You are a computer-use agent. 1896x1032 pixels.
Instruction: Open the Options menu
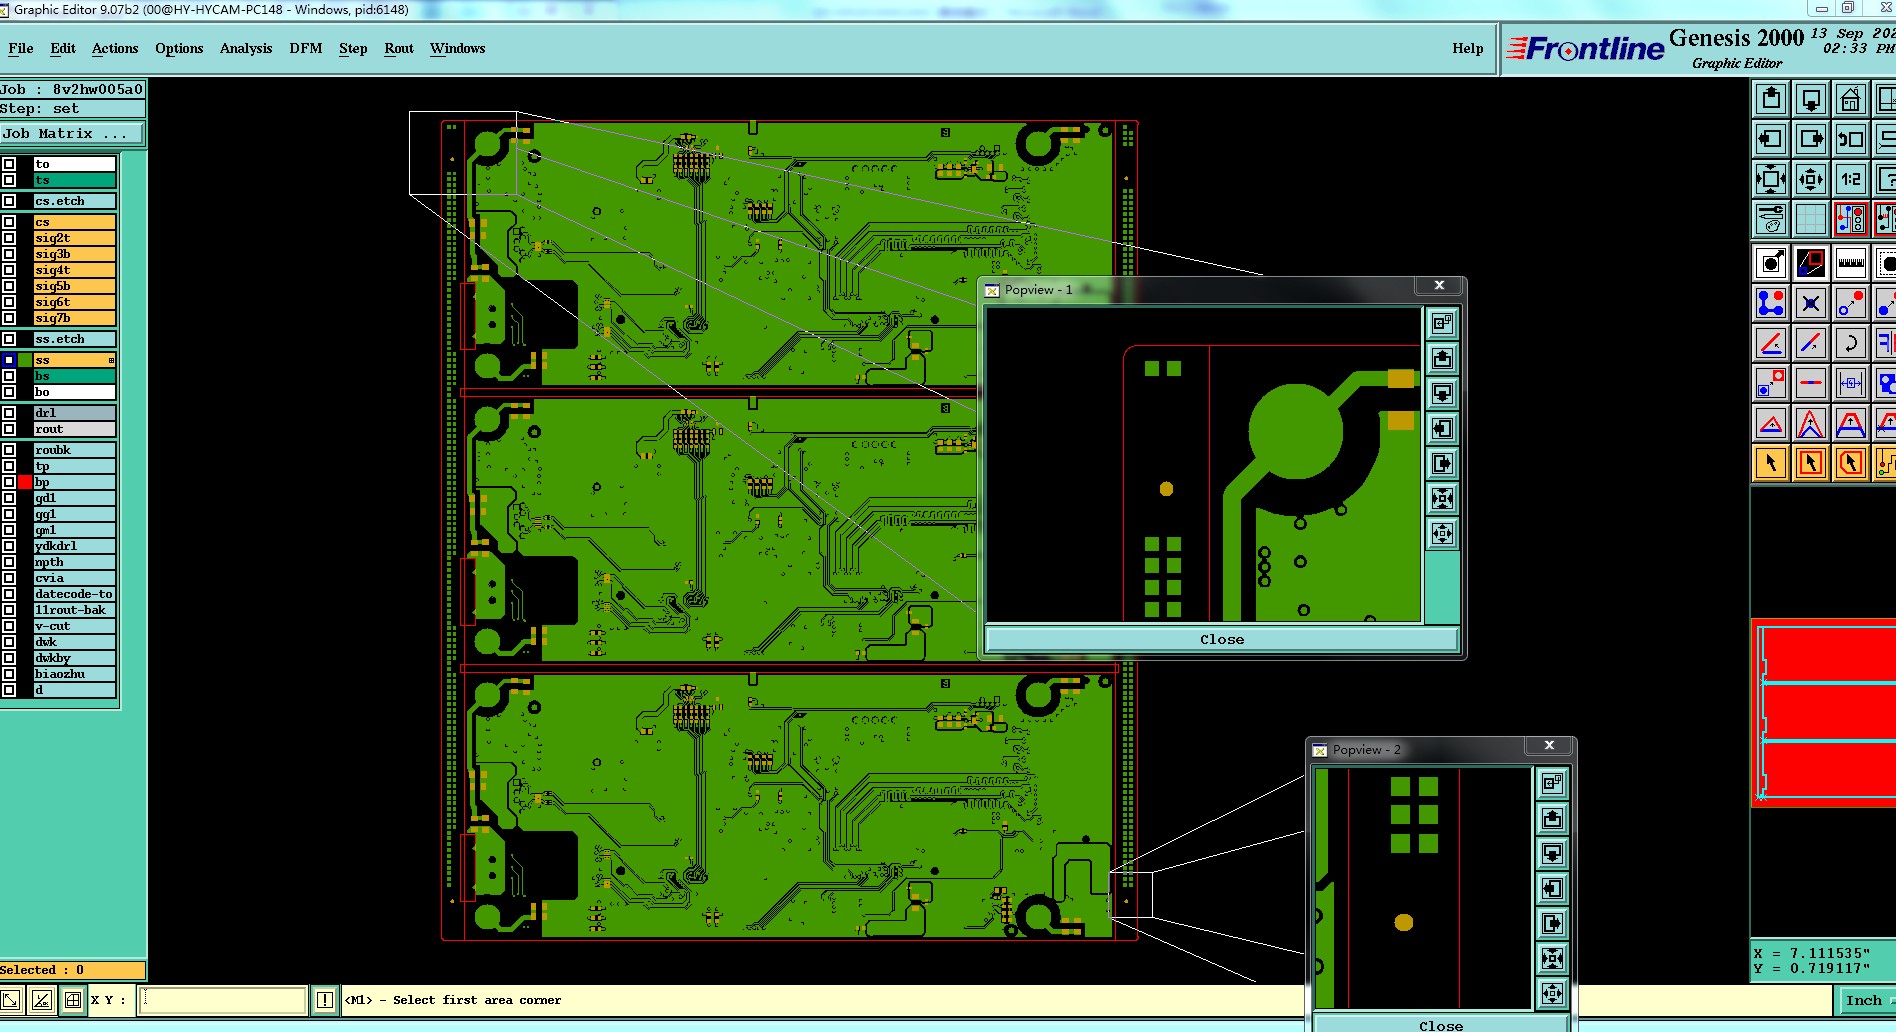coord(179,48)
